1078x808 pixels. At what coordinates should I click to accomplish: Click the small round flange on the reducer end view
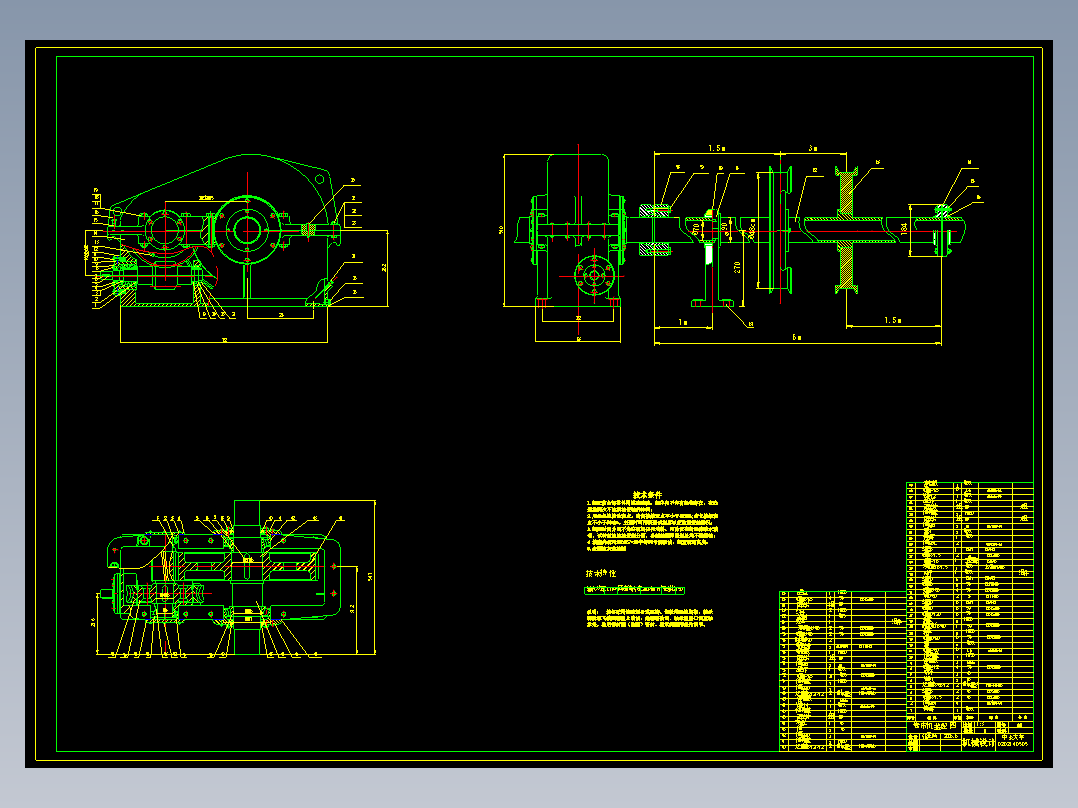tap(594, 276)
